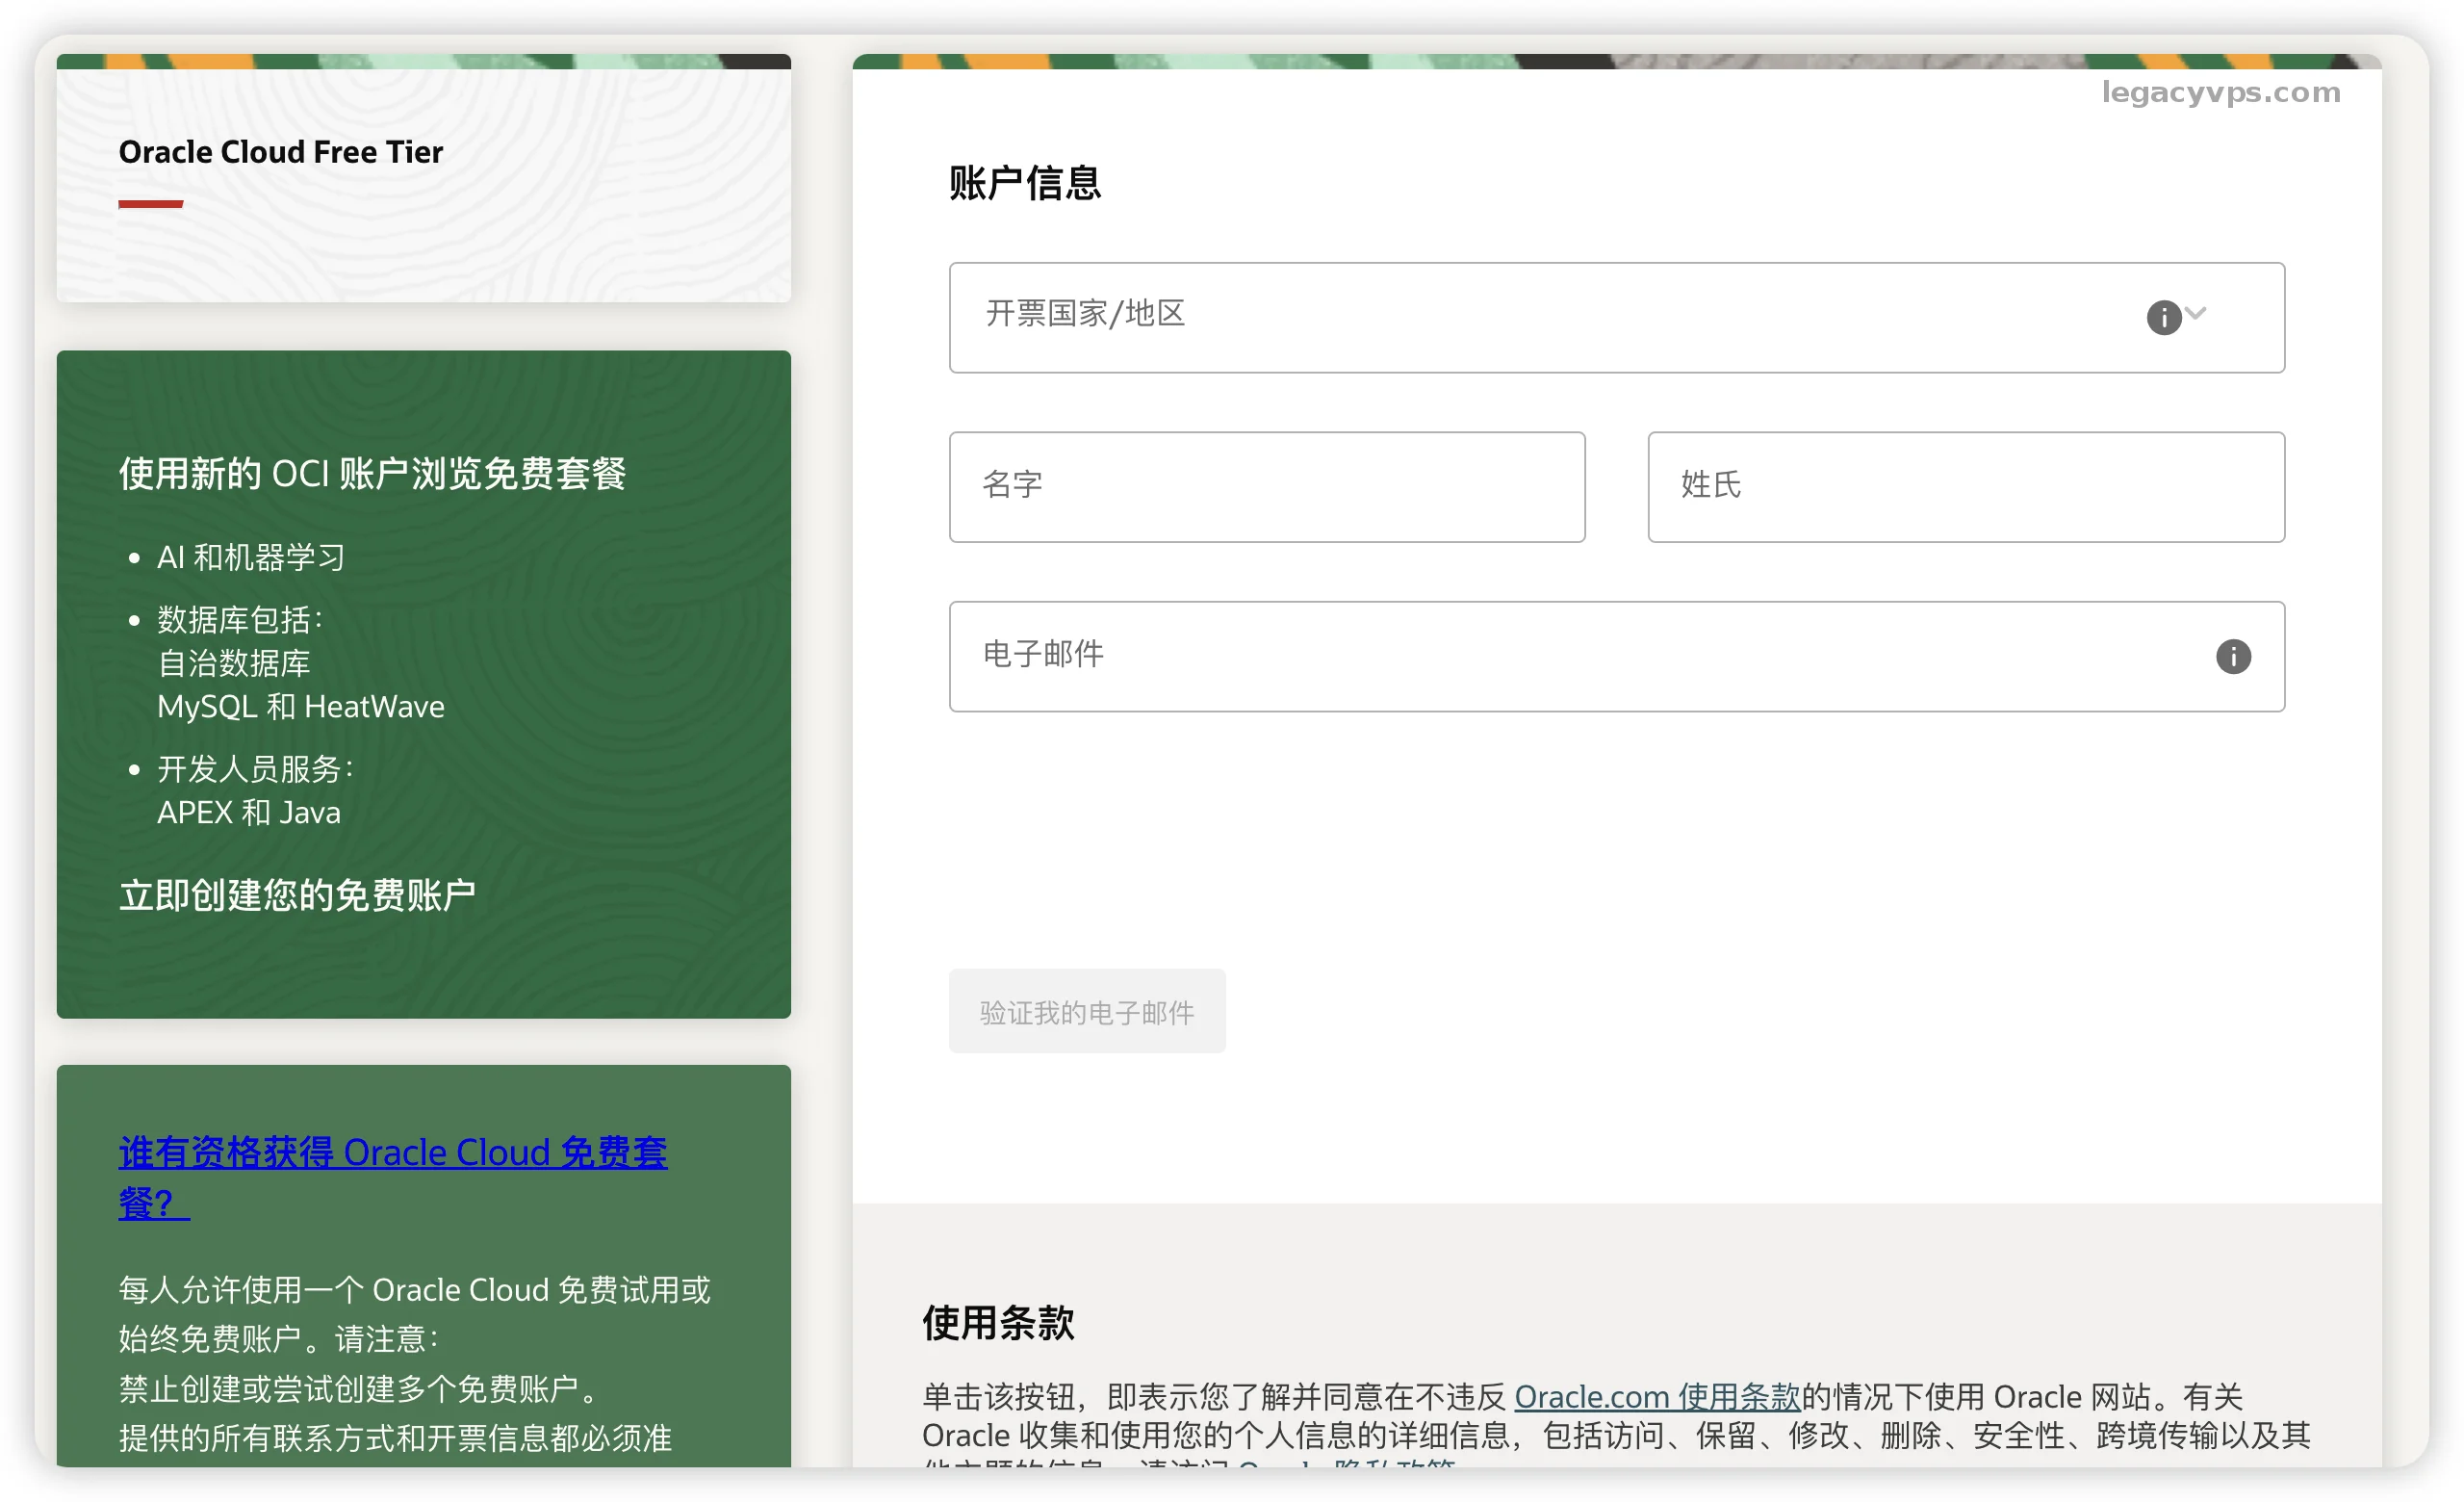
Task: Open the Oracle.com 使用条款 link
Action: [1656, 1396]
